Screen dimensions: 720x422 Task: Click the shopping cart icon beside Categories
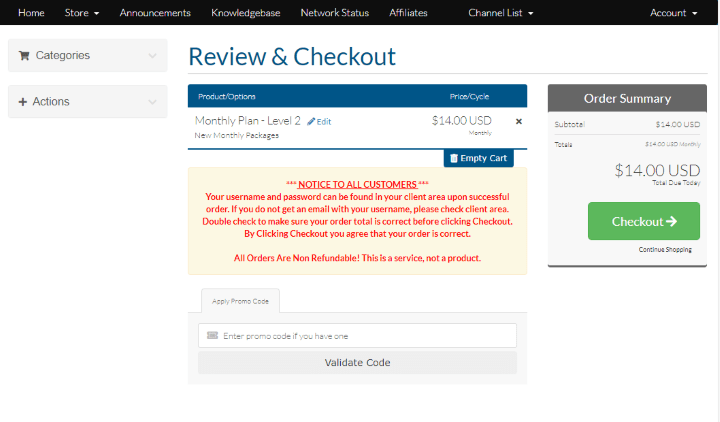coord(24,56)
